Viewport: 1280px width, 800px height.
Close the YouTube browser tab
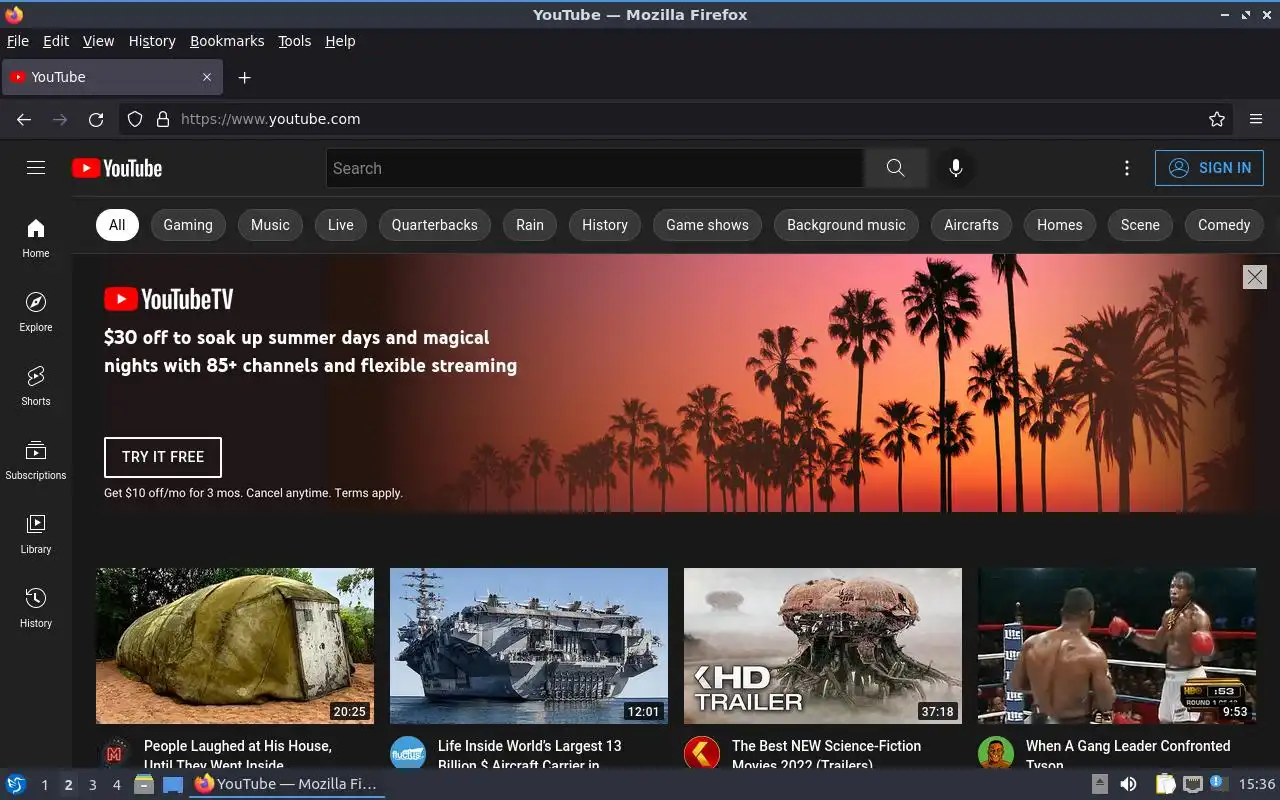tap(207, 77)
